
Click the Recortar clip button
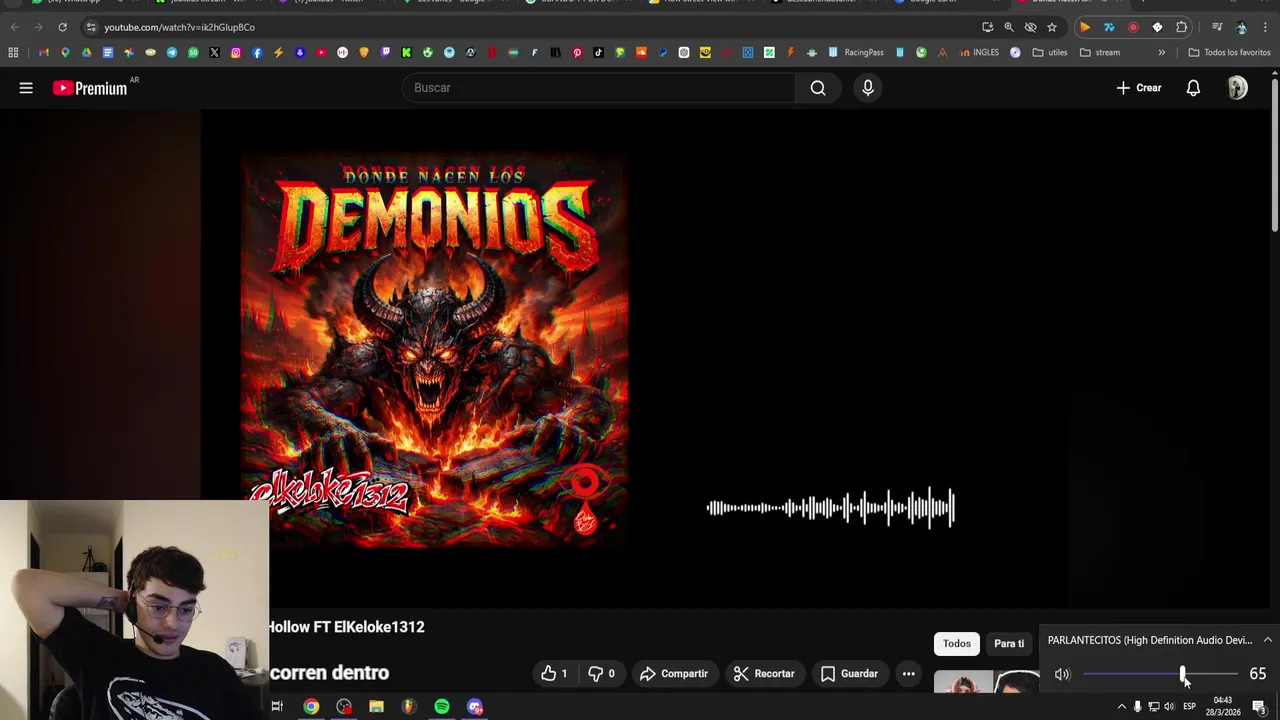click(764, 674)
